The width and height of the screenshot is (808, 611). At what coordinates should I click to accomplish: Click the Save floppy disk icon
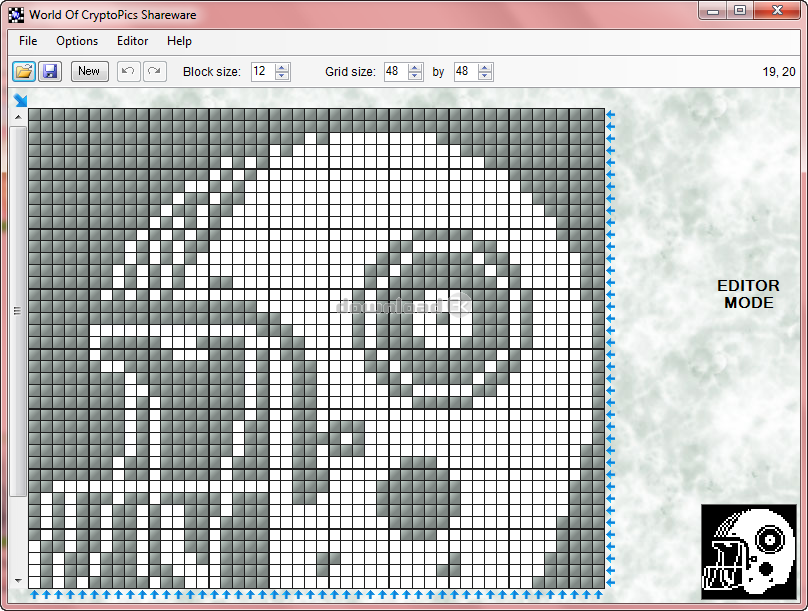click(50, 71)
